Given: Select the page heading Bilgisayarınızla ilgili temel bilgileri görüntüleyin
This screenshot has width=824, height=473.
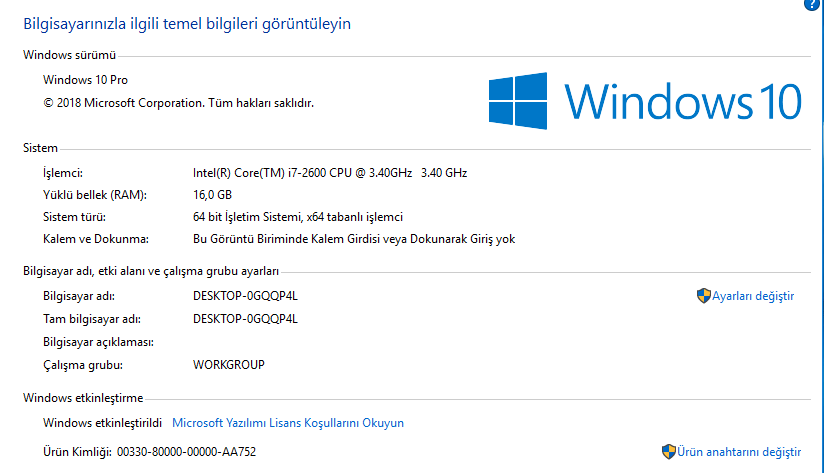Looking at the screenshot, I should point(187,24).
